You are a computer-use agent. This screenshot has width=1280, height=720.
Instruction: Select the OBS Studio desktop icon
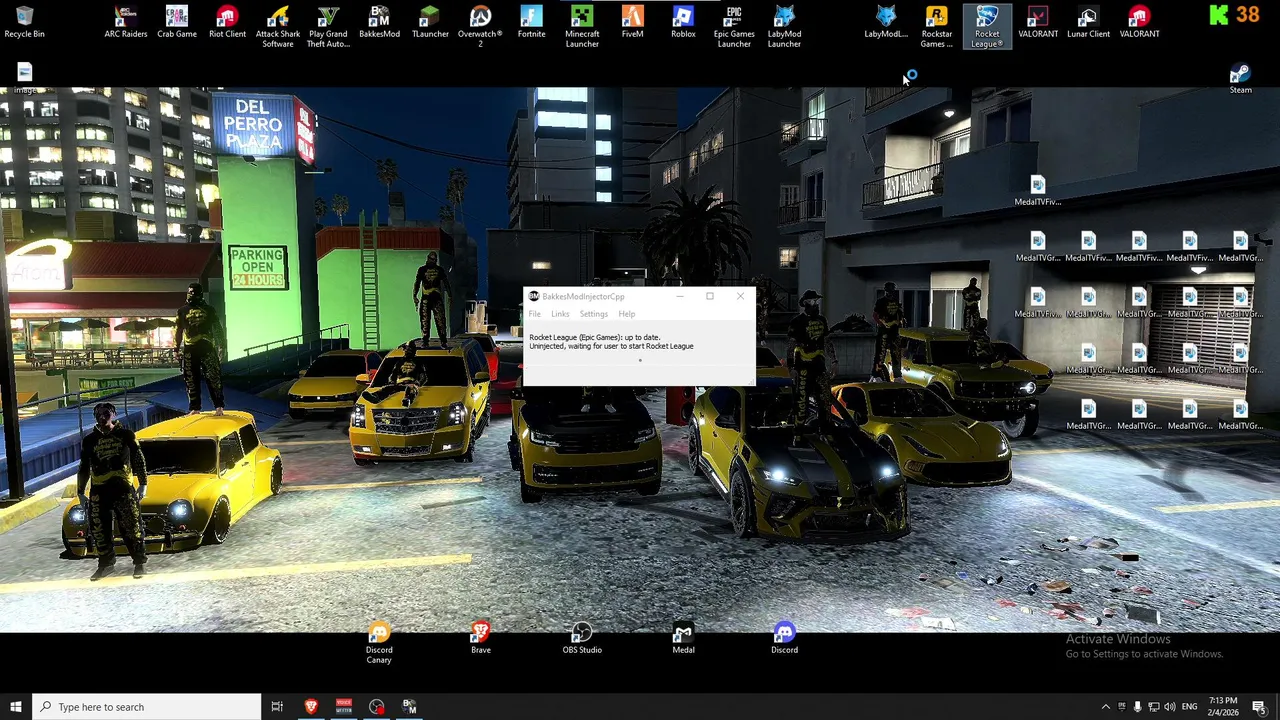coord(582,638)
